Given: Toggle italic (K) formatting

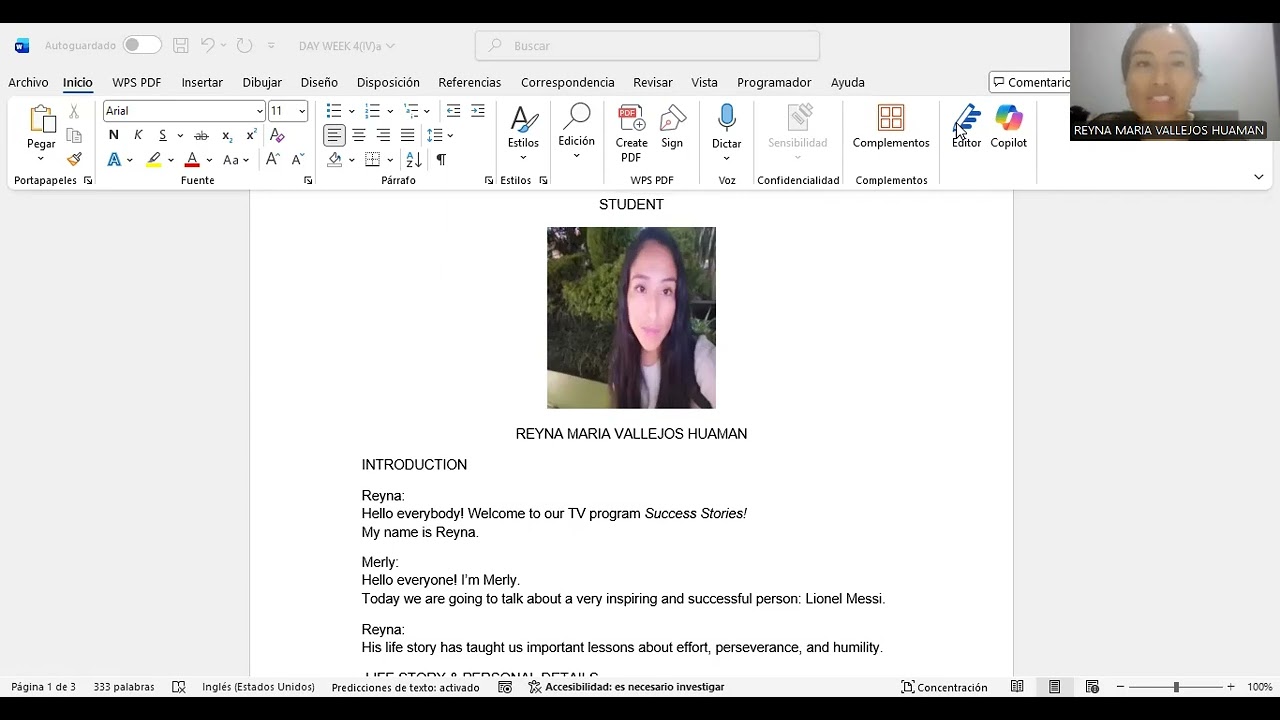Looking at the screenshot, I should click(x=138, y=135).
